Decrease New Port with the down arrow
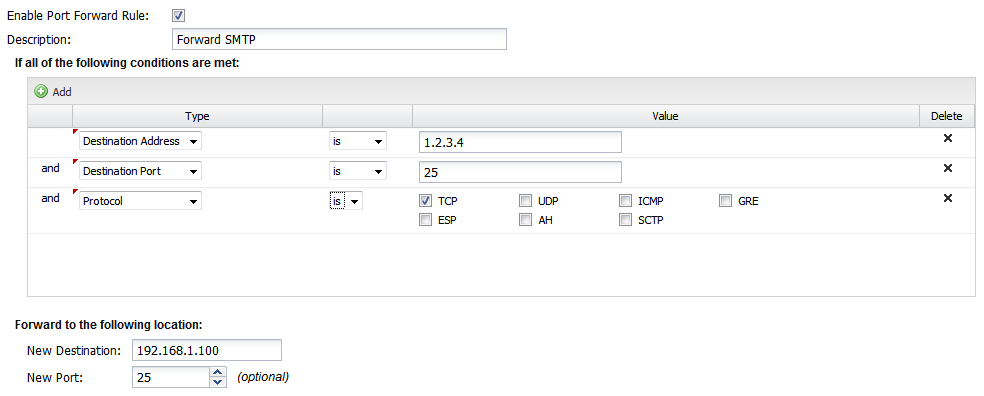 point(218,383)
